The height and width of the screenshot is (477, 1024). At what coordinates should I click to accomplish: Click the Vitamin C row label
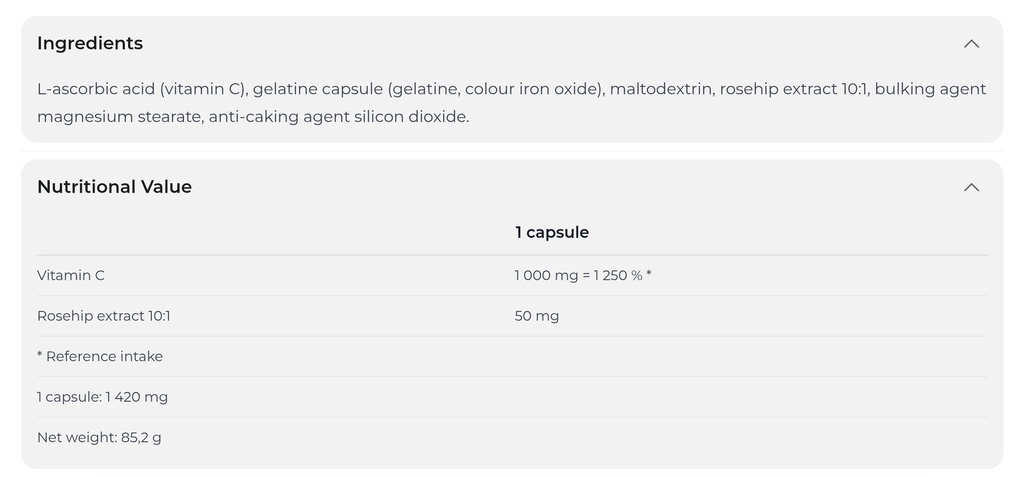tap(71, 275)
